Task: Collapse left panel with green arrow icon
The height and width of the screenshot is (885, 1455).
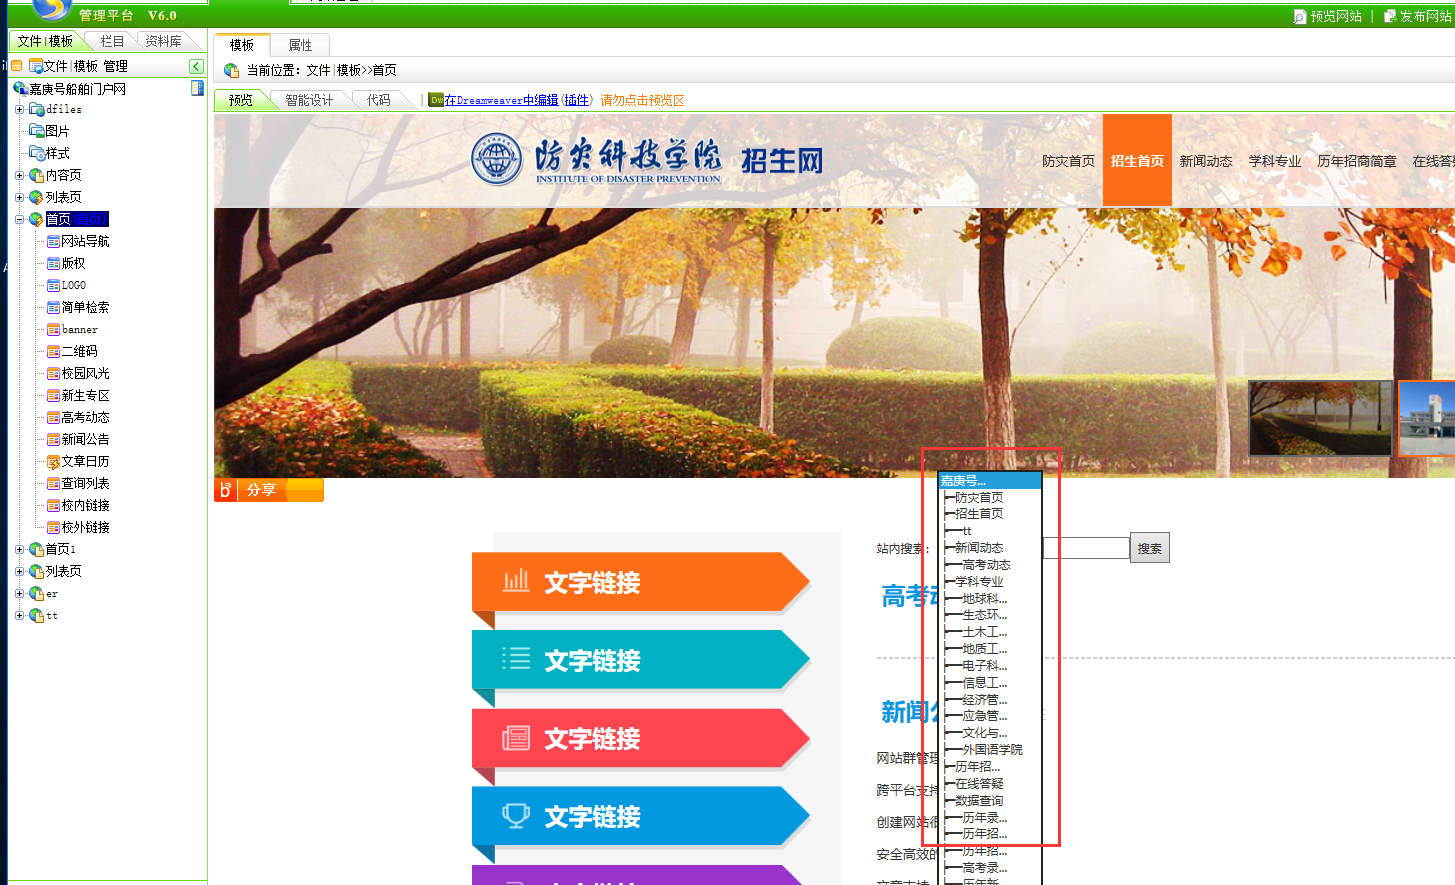Action: 196,66
